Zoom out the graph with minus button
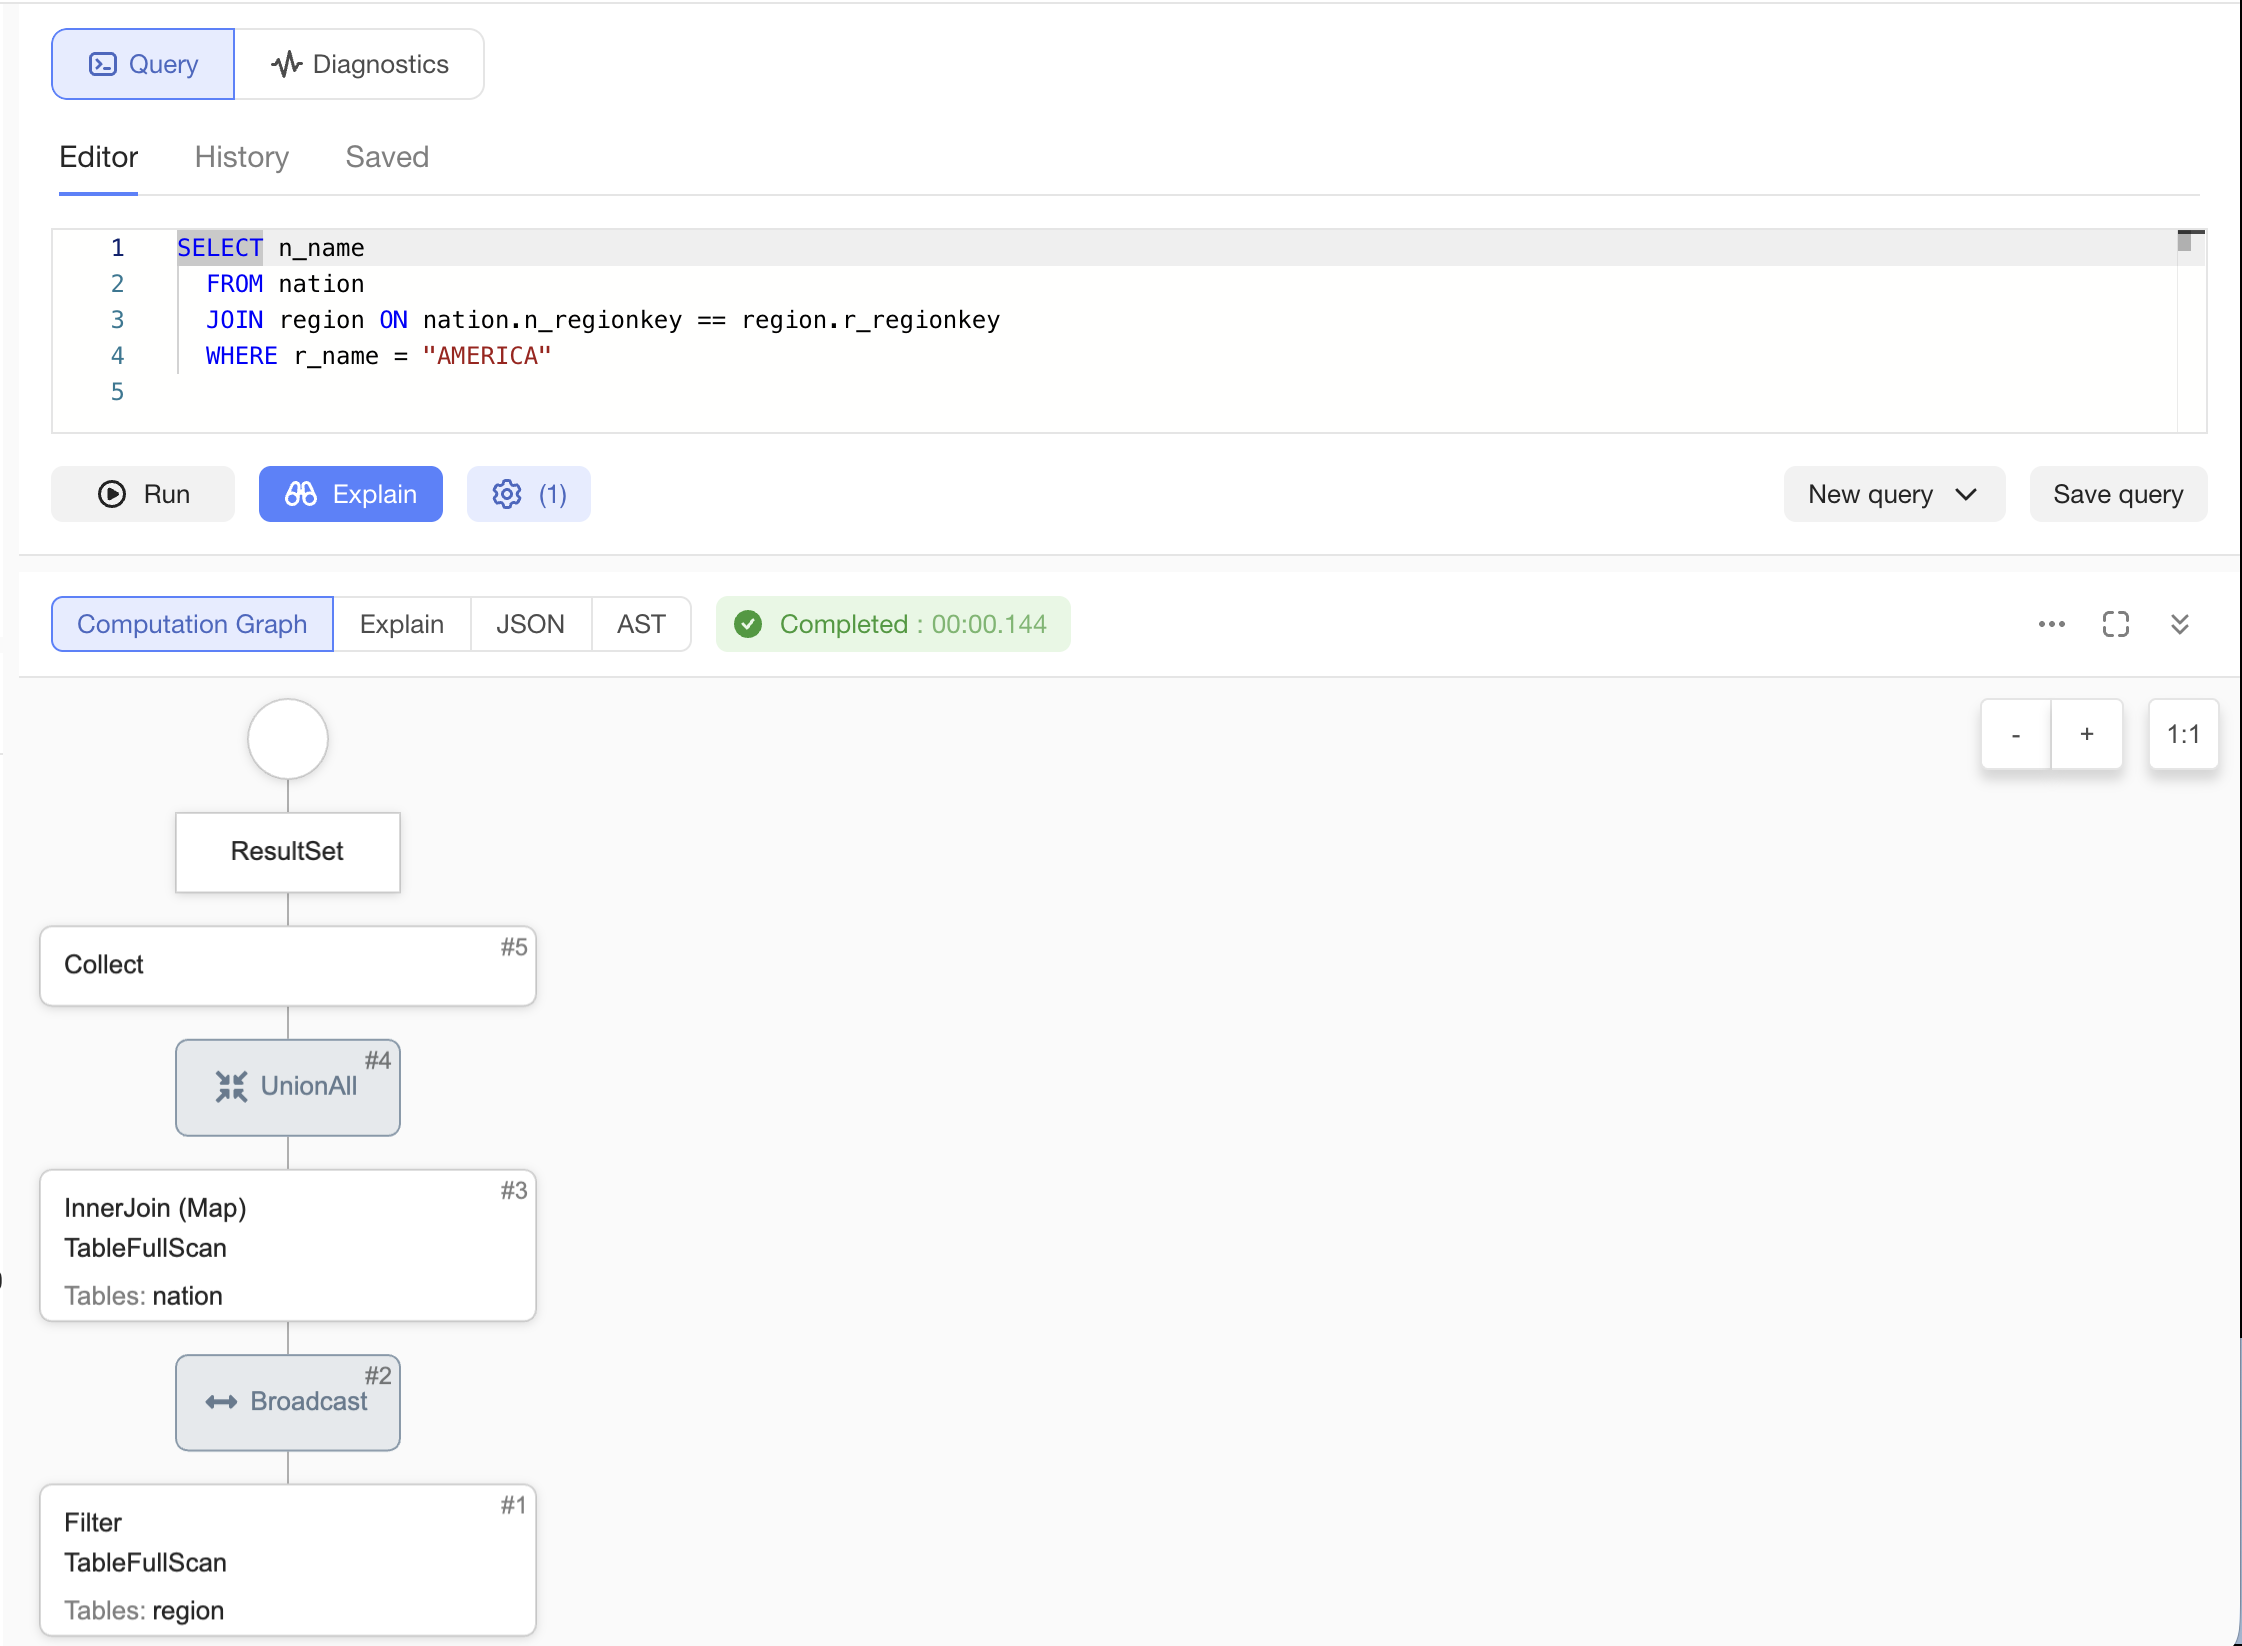Screen dimensions: 2242x1646 2016,734
